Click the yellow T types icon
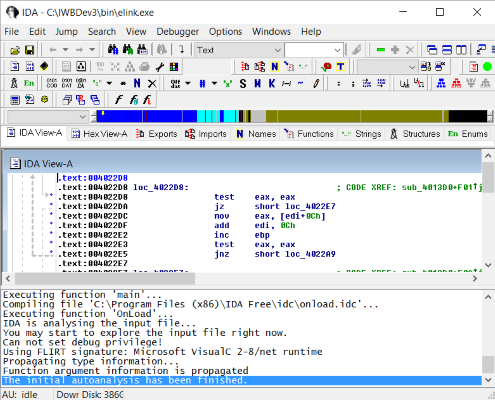The image size is (495, 400). (340, 67)
